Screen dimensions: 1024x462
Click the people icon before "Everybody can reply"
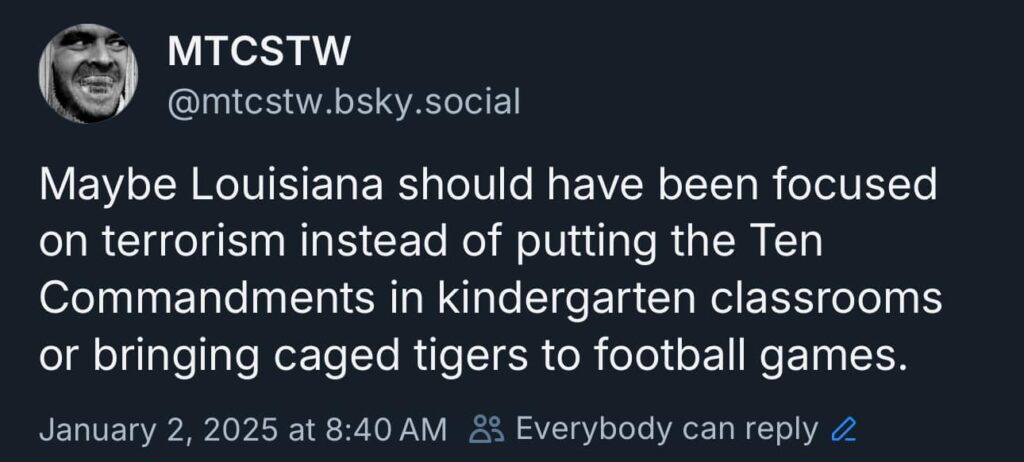click(486, 430)
